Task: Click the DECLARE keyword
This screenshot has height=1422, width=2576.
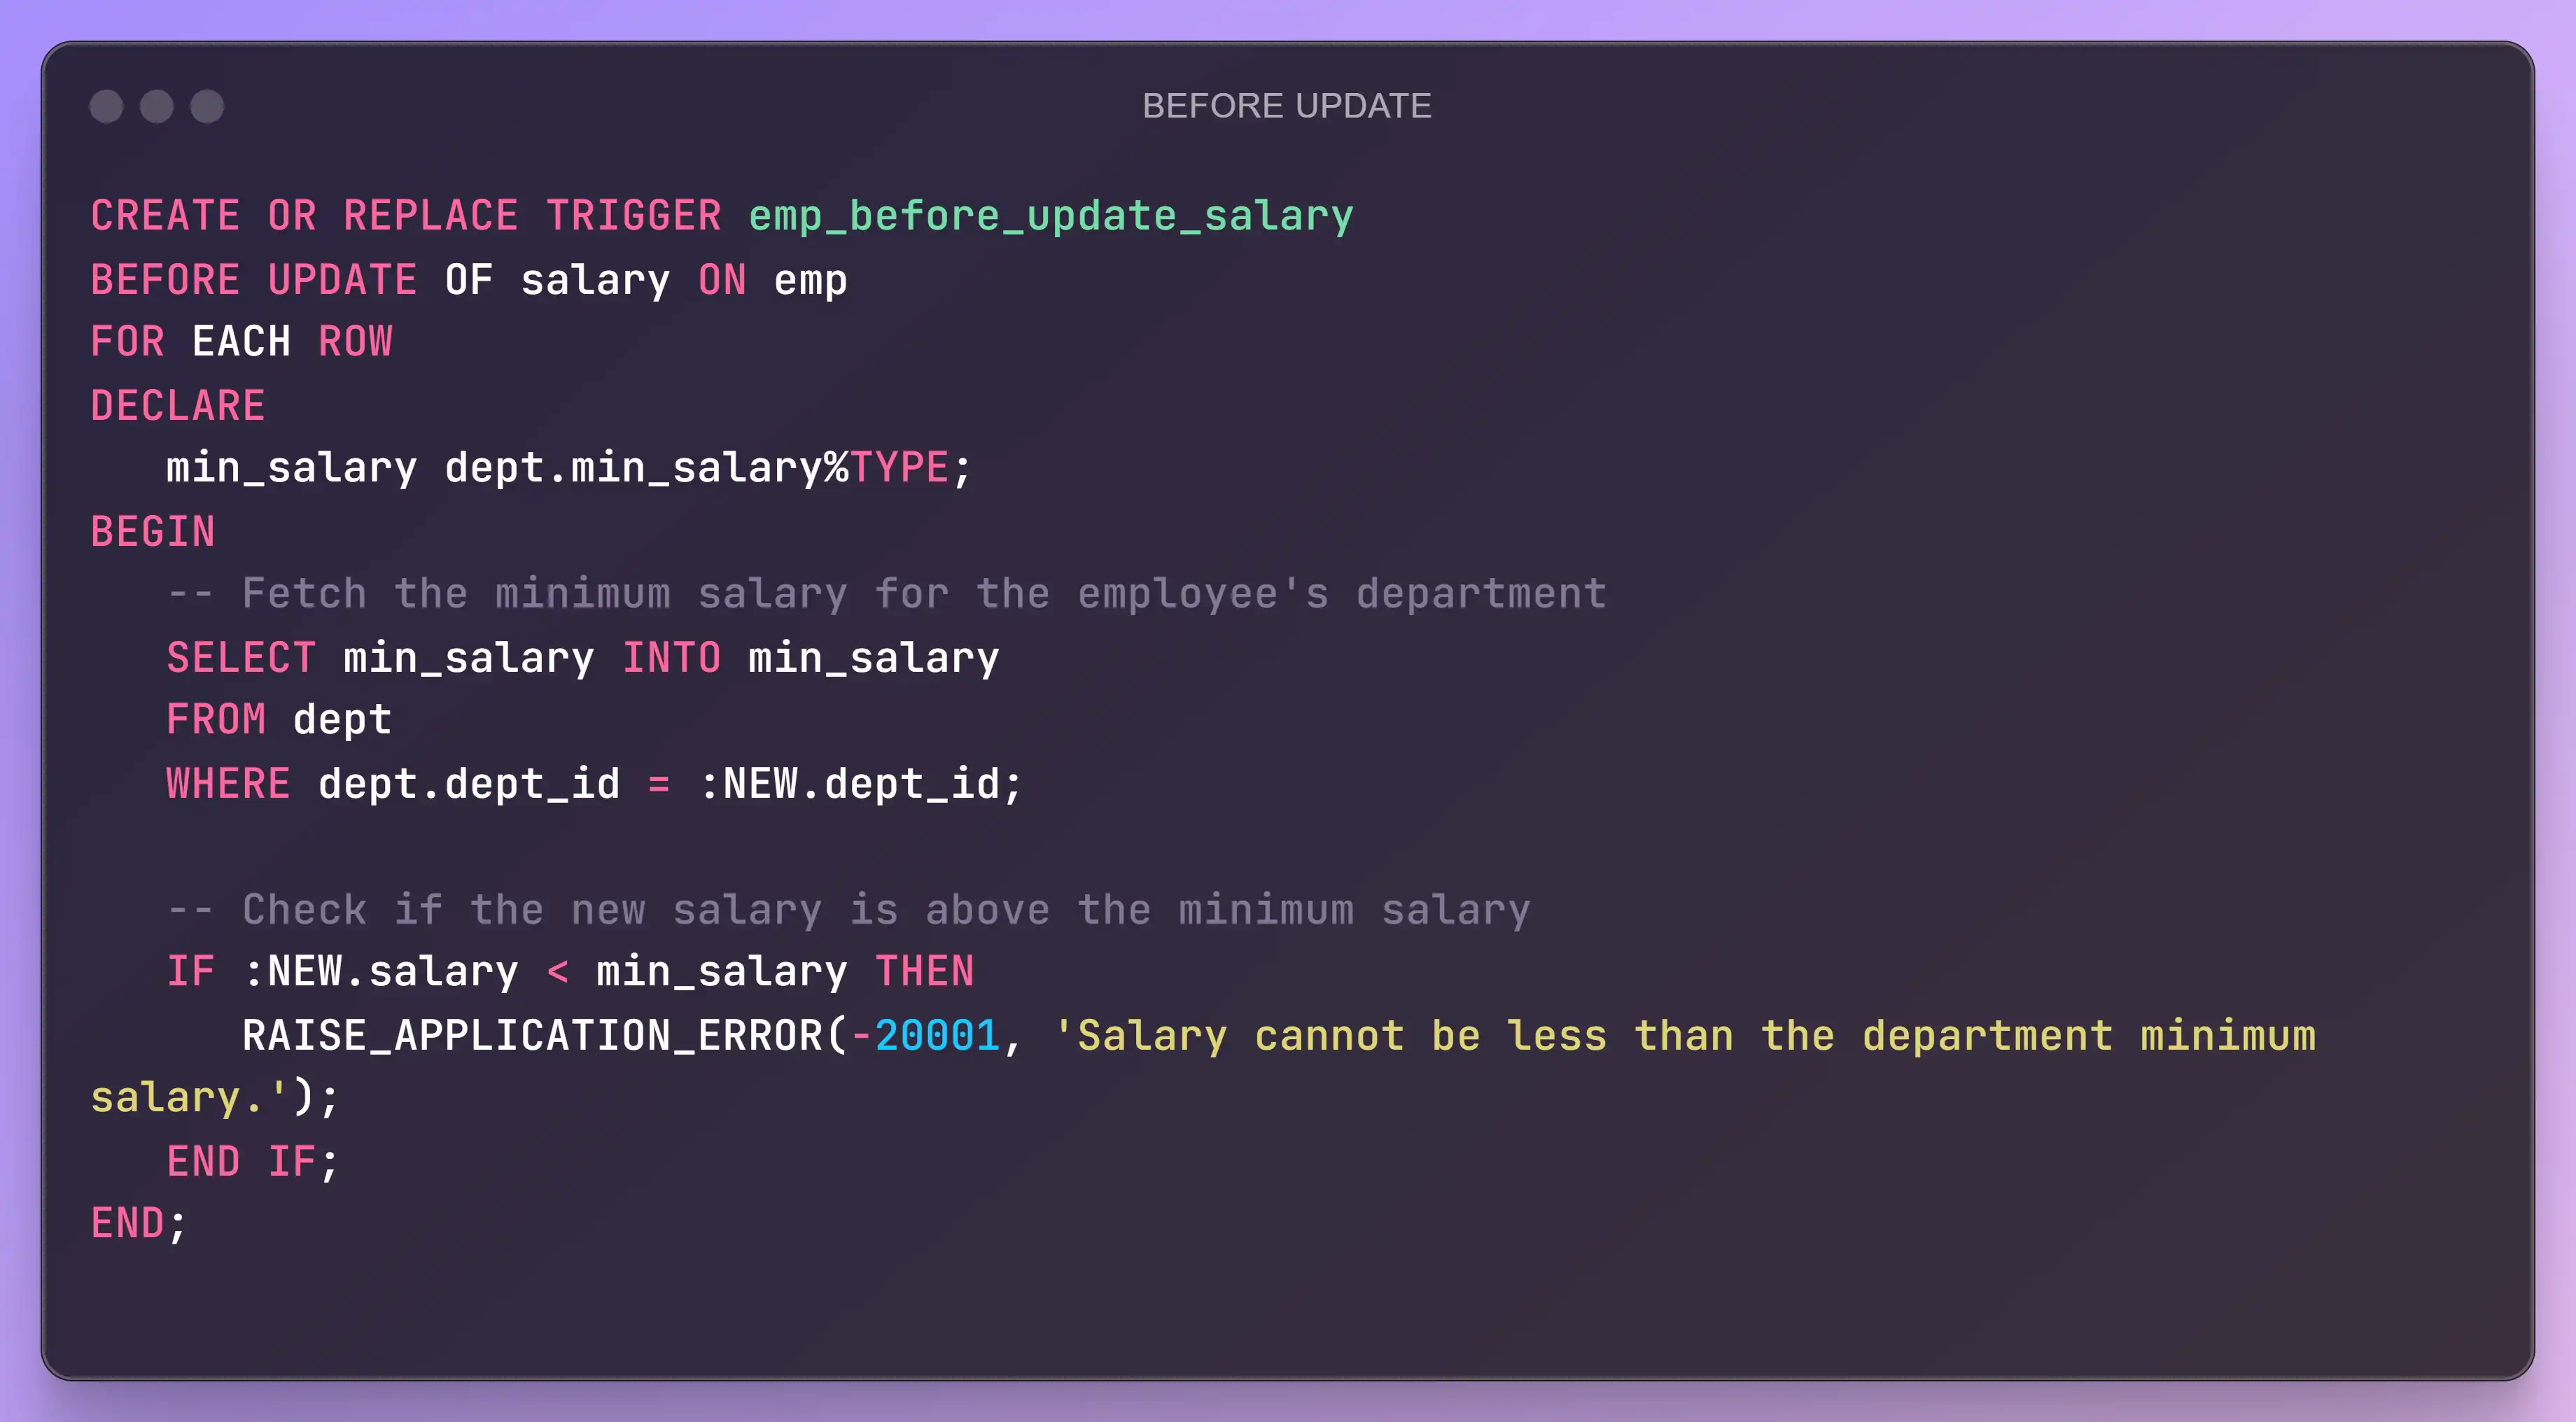Action: (x=178, y=406)
